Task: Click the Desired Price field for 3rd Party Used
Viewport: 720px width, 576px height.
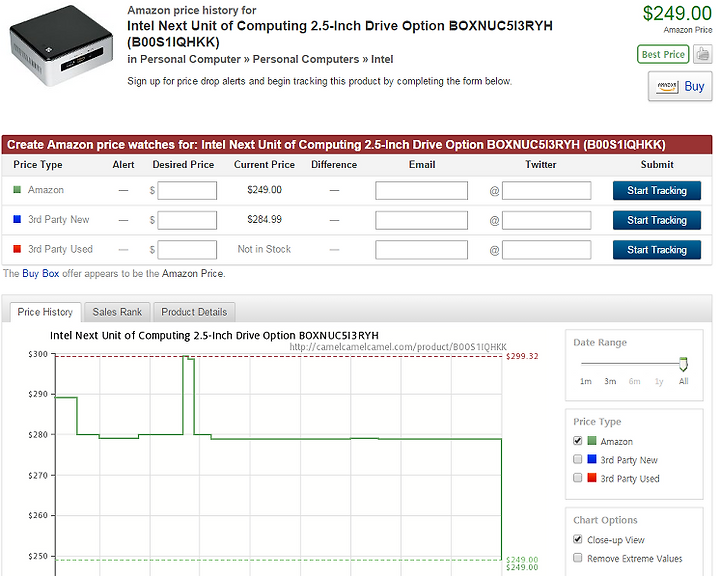Action: point(187,250)
